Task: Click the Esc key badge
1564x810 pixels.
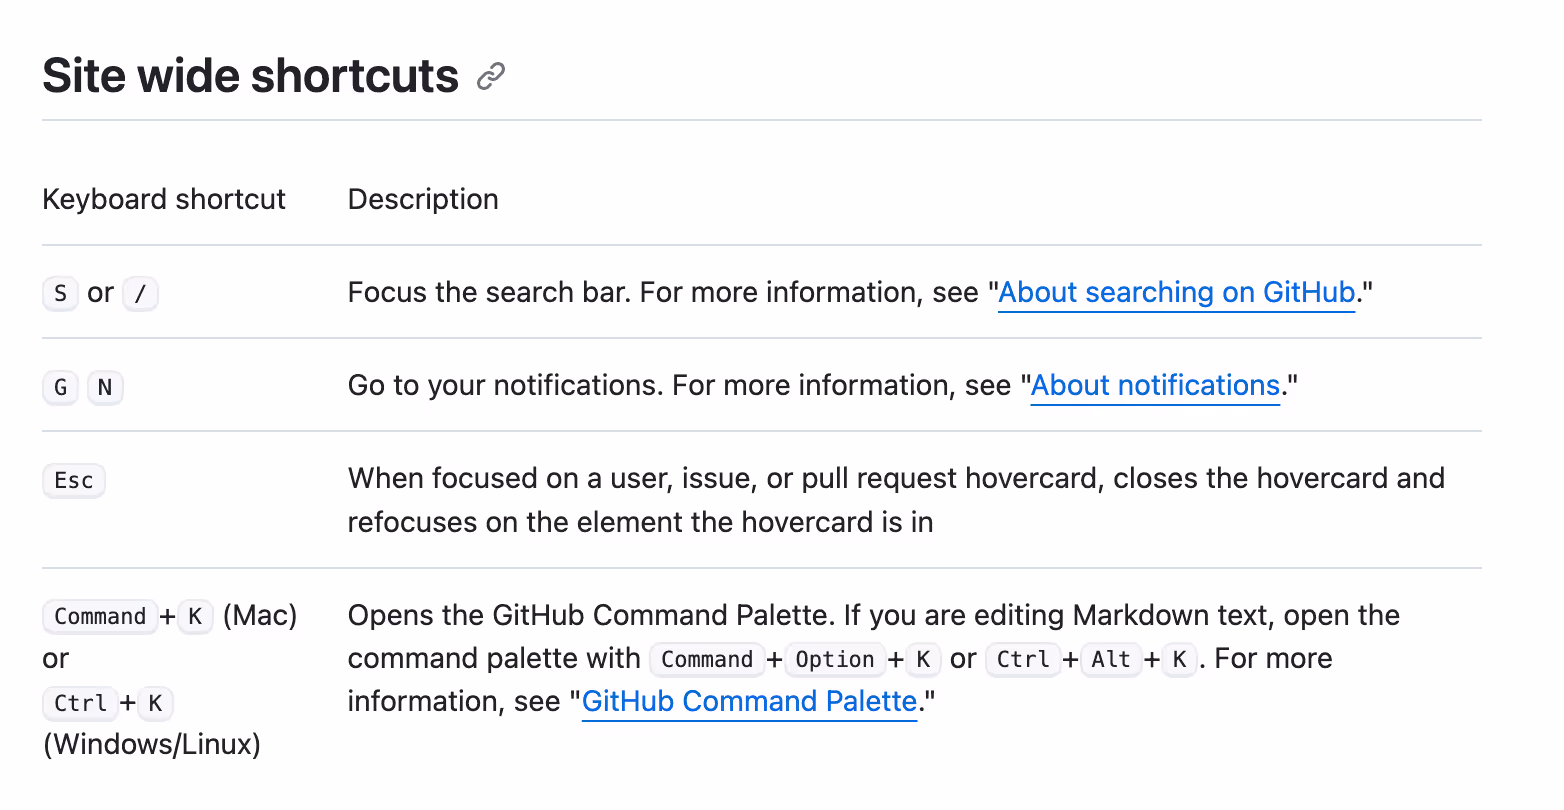Action: 74,480
